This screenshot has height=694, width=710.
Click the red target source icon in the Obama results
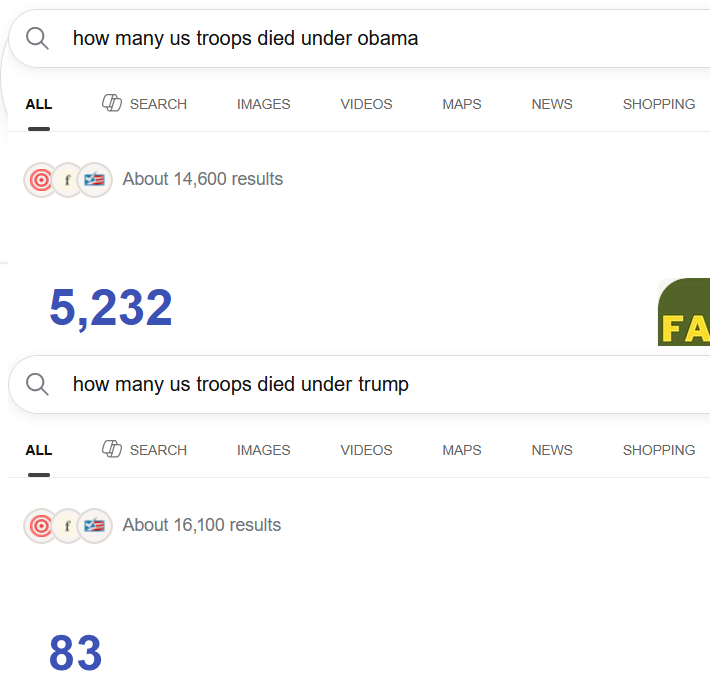41,180
